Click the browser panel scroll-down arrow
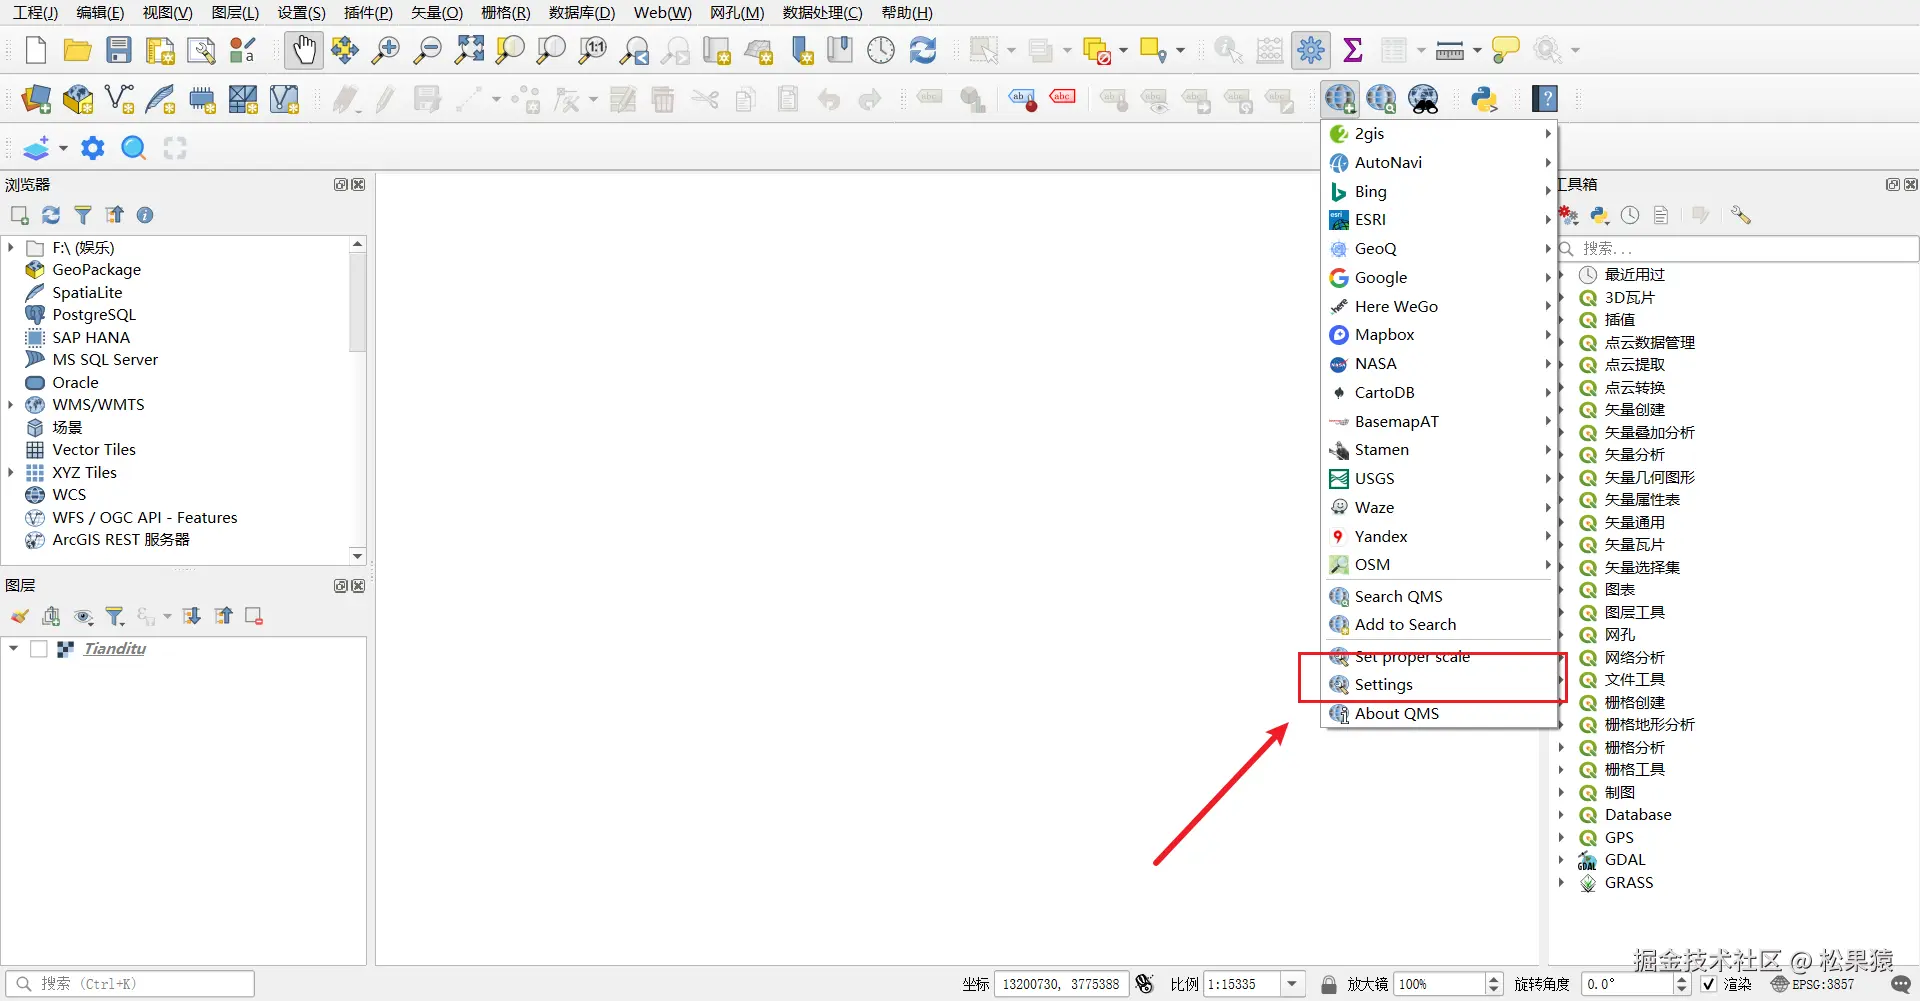This screenshot has height=1001, width=1920. (x=357, y=556)
